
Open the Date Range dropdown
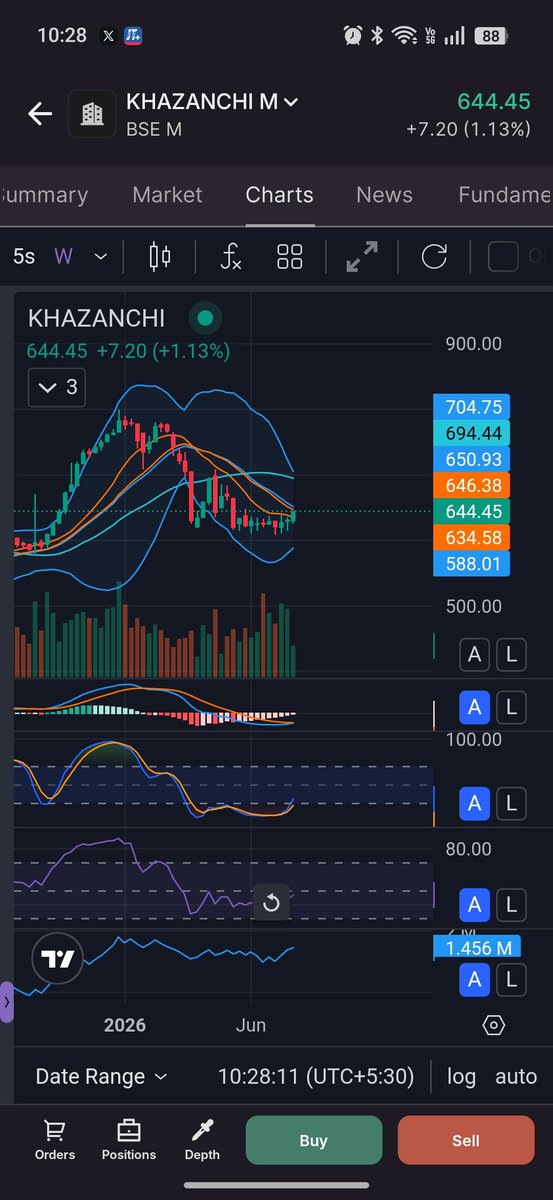[101, 1077]
